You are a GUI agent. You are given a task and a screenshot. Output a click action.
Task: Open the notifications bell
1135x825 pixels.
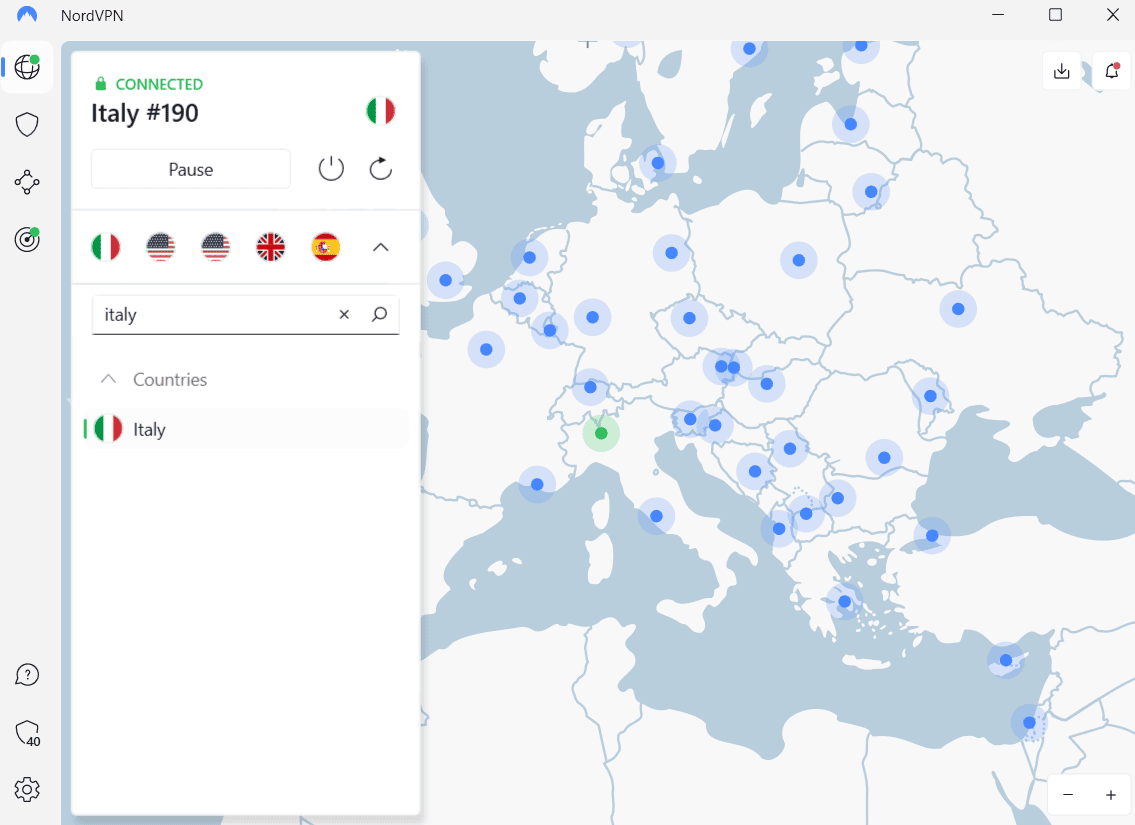point(1112,71)
